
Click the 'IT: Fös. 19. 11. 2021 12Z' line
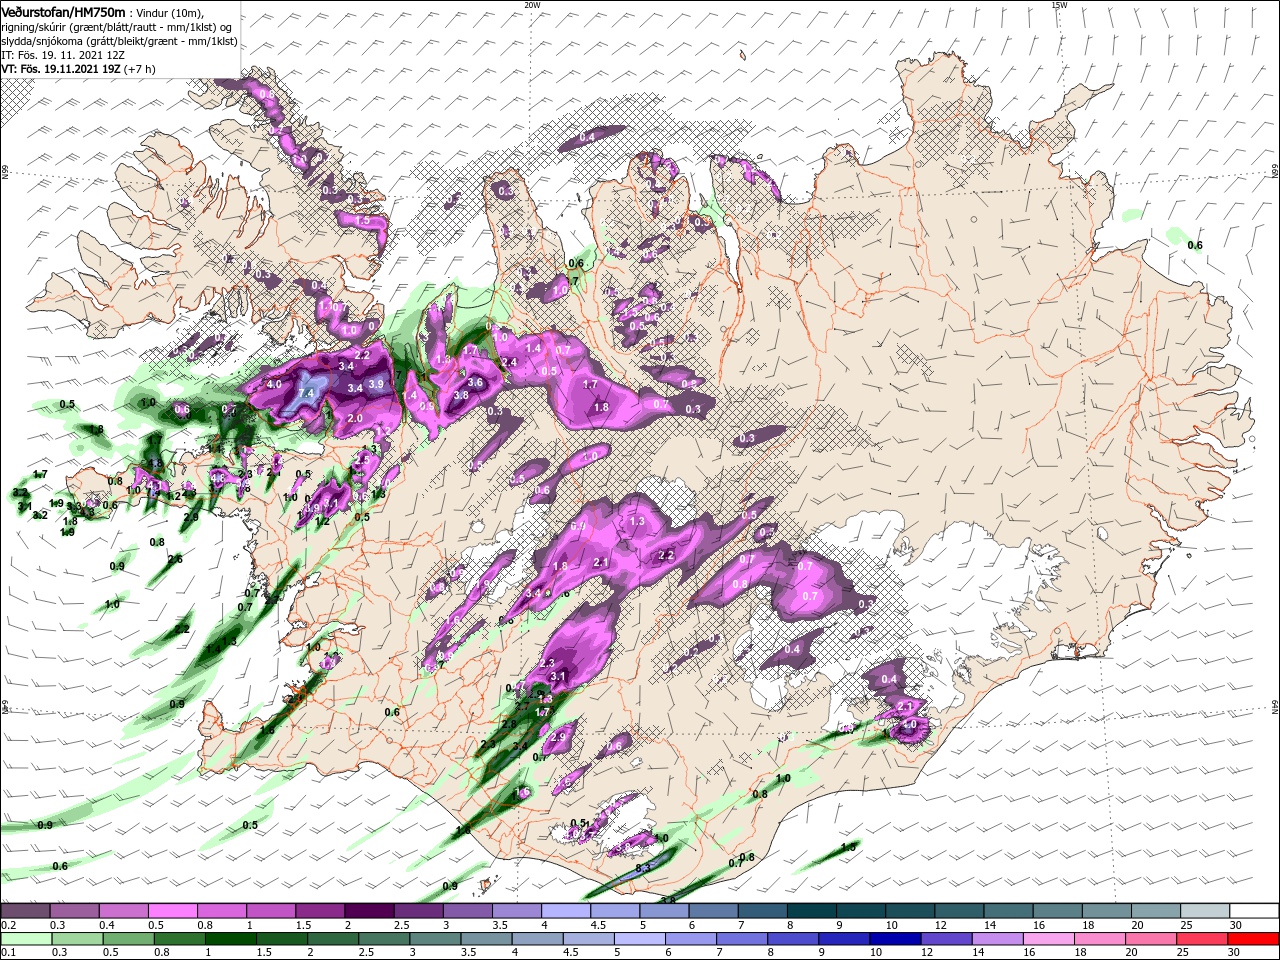pos(64,56)
